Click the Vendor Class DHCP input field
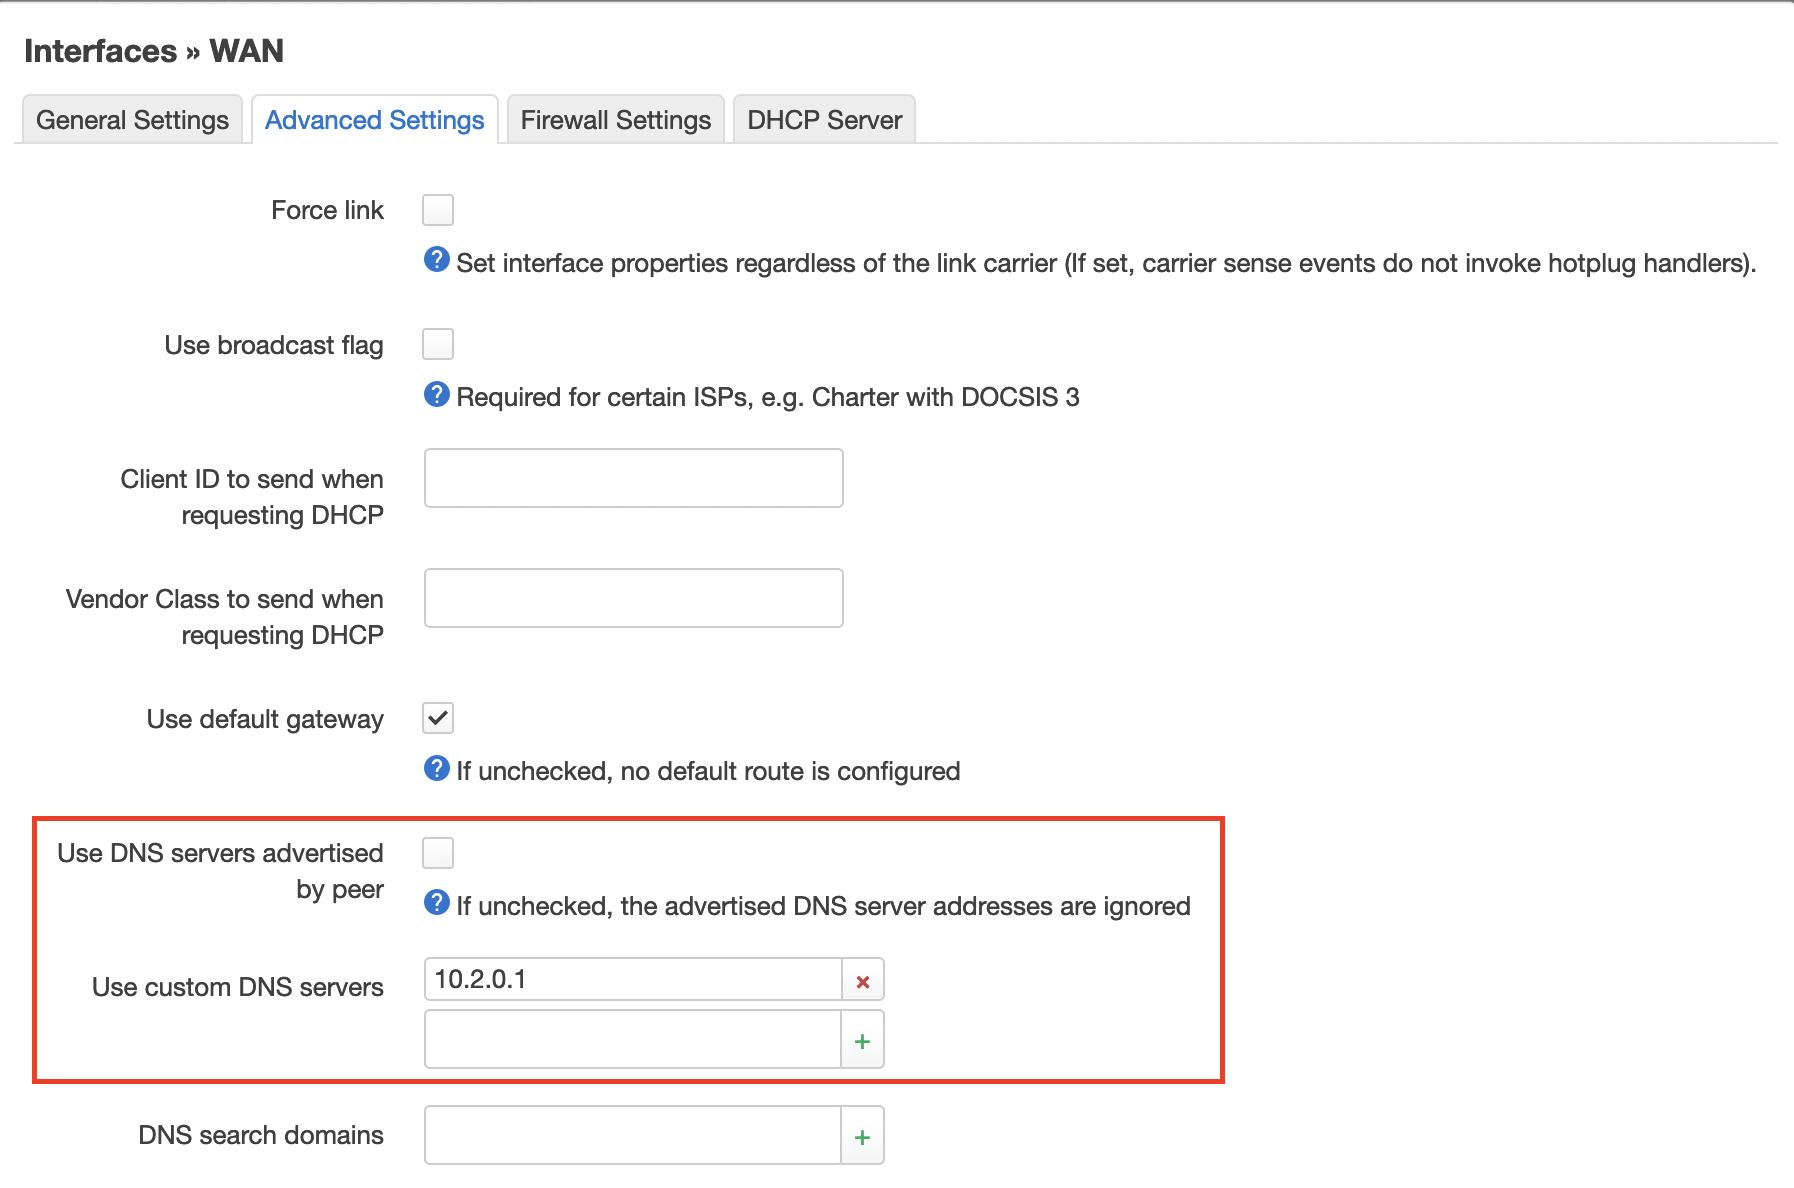The height and width of the screenshot is (1188, 1794). [x=633, y=598]
